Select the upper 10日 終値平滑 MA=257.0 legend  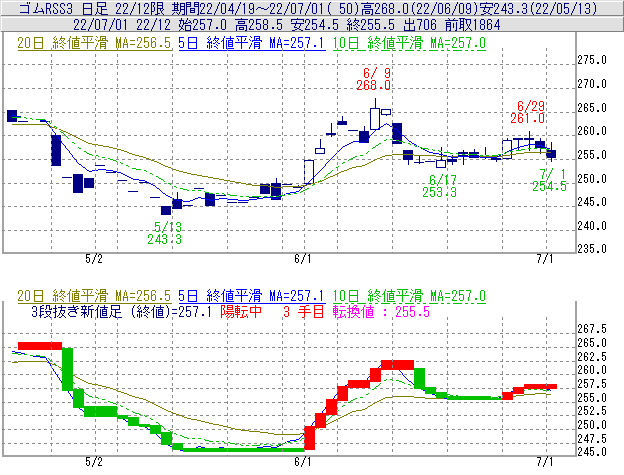pyautogui.click(x=409, y=43)
